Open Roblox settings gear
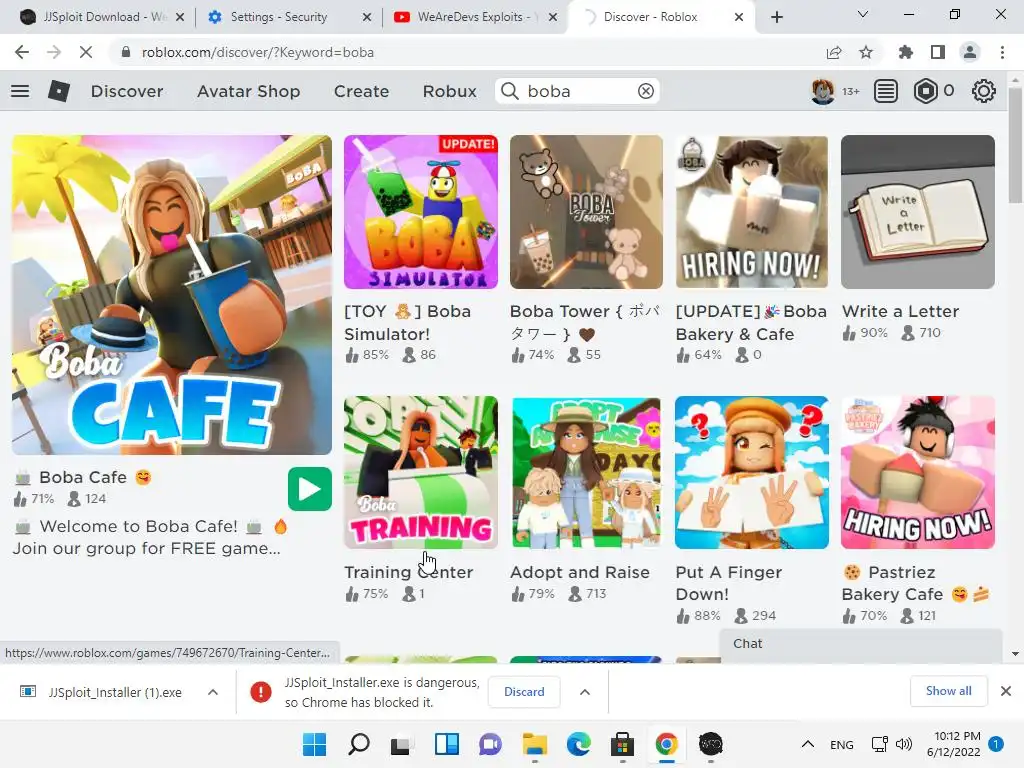The height and width of the screenshot is (768, 1024). (x=984, y=91)
